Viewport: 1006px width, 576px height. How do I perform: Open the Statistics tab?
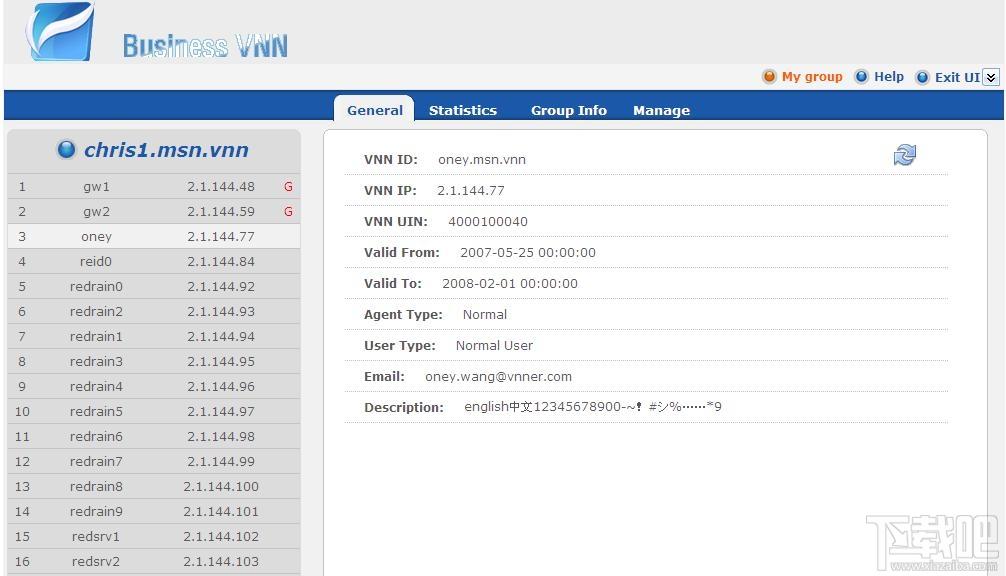(463, 110)
